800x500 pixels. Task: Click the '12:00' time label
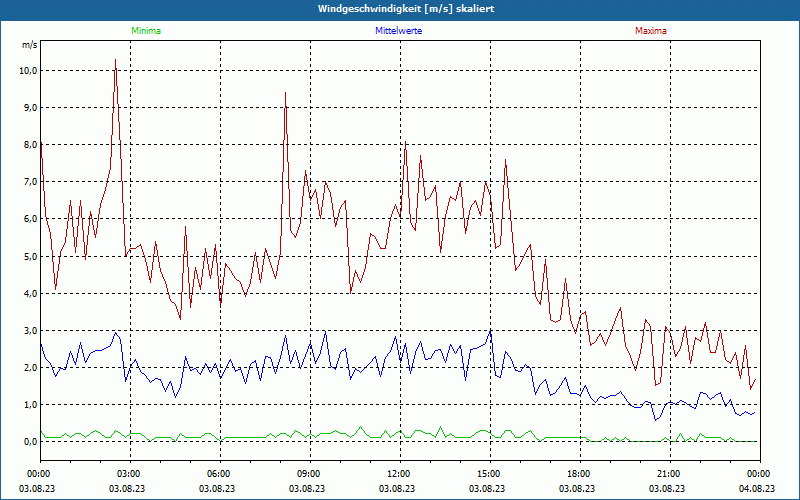point(397,474)
